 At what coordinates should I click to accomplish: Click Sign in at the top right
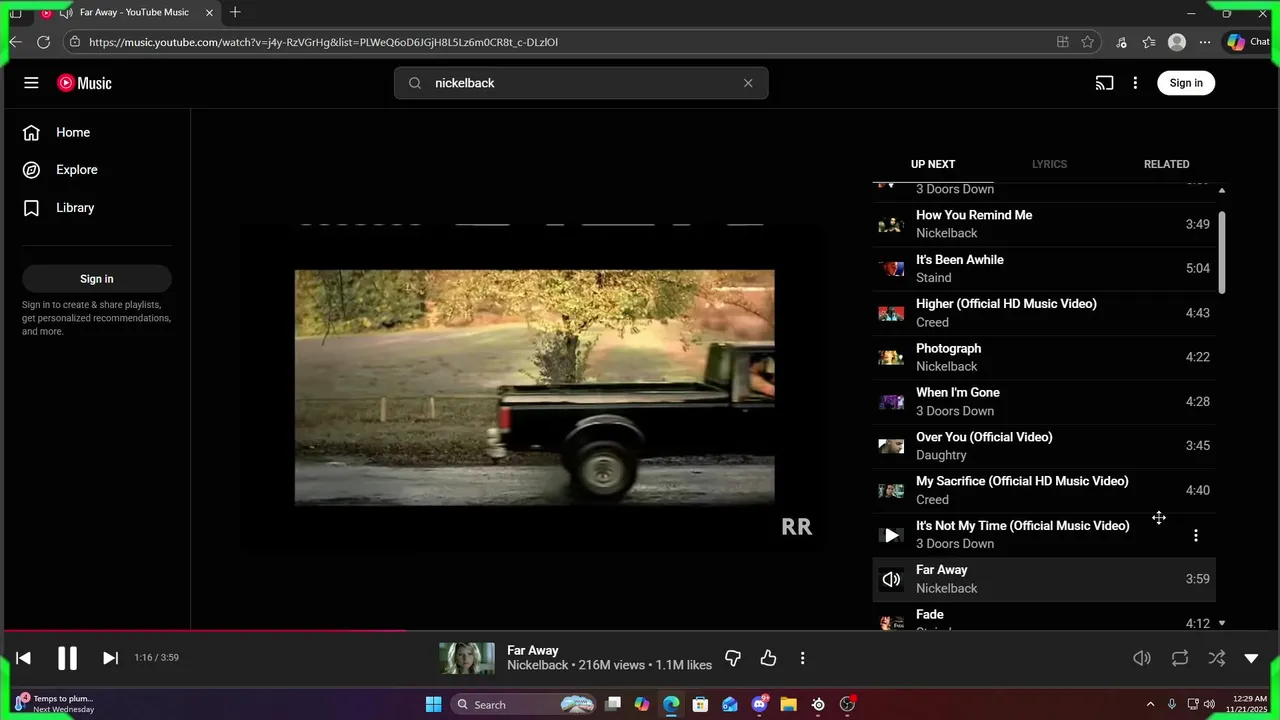(x=1186, y=83)
